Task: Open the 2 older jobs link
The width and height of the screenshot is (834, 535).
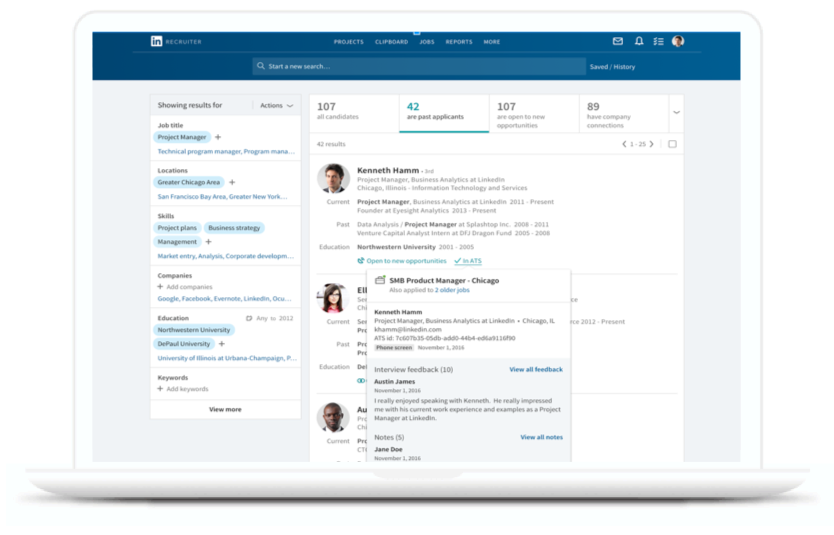Action: [452, 290]
